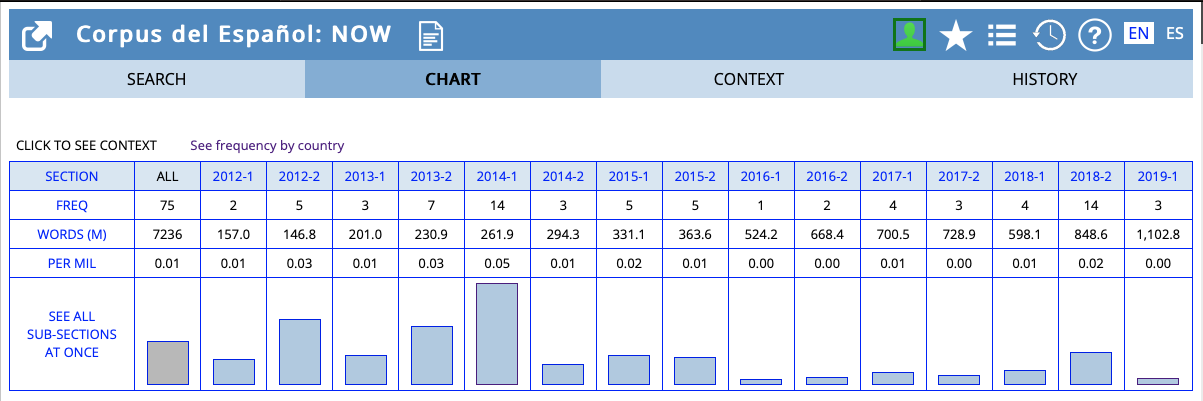Click the total words value 7236
The height and width of the screenshot is (401, 1203).
[167, 234]
